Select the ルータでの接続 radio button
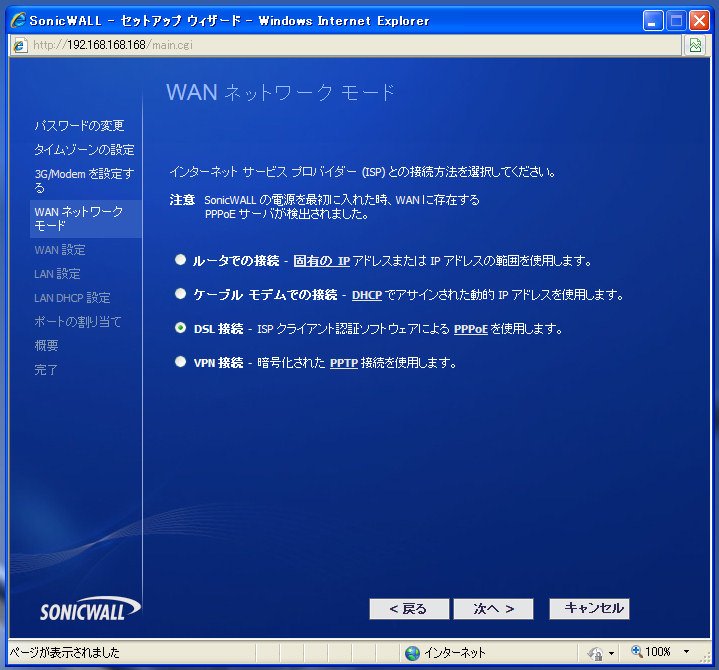Image resolution: width=719 pixels, height=670 pixels. [180, 260]
